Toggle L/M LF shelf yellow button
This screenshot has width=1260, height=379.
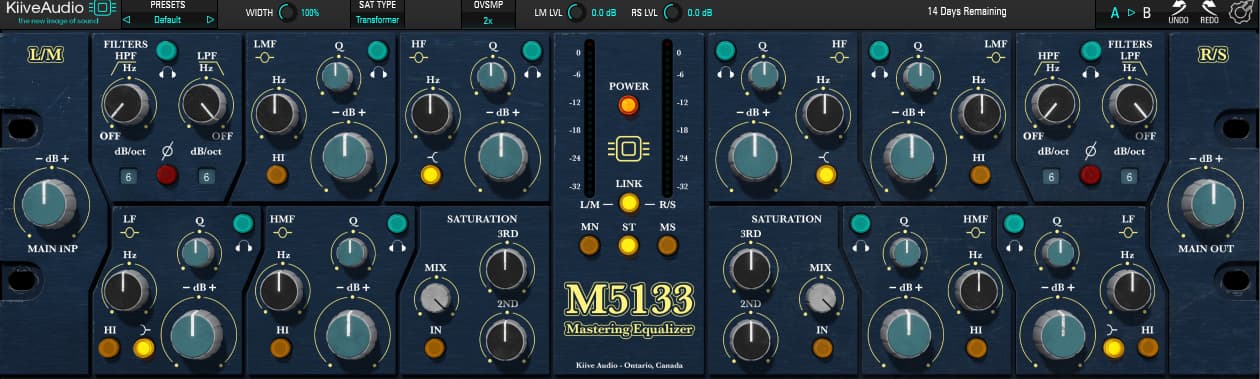coord(145,348)
